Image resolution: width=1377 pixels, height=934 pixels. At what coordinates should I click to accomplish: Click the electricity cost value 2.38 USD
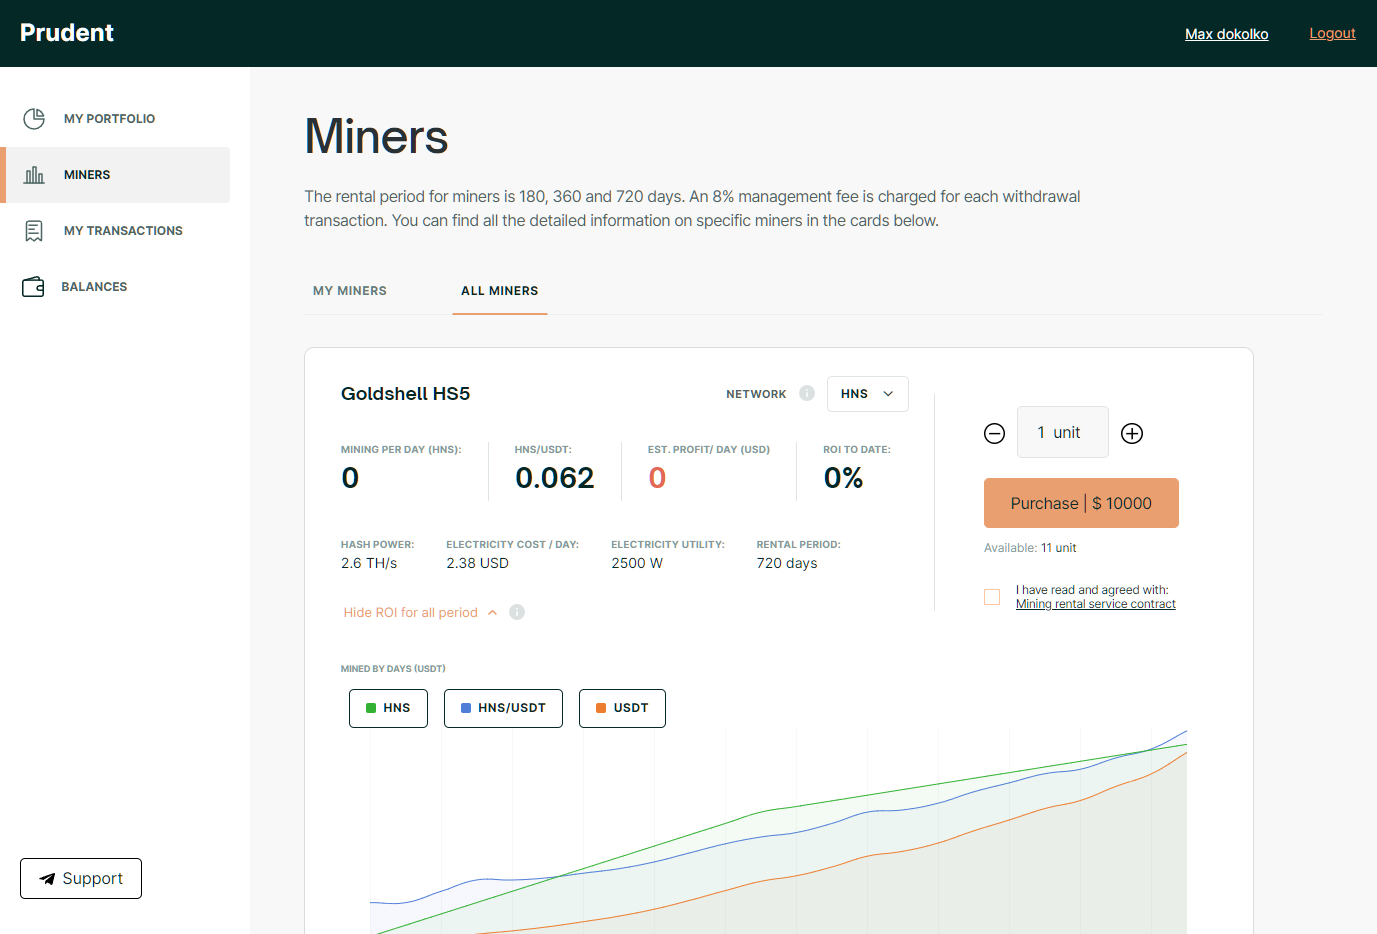(x=478, y=563)
